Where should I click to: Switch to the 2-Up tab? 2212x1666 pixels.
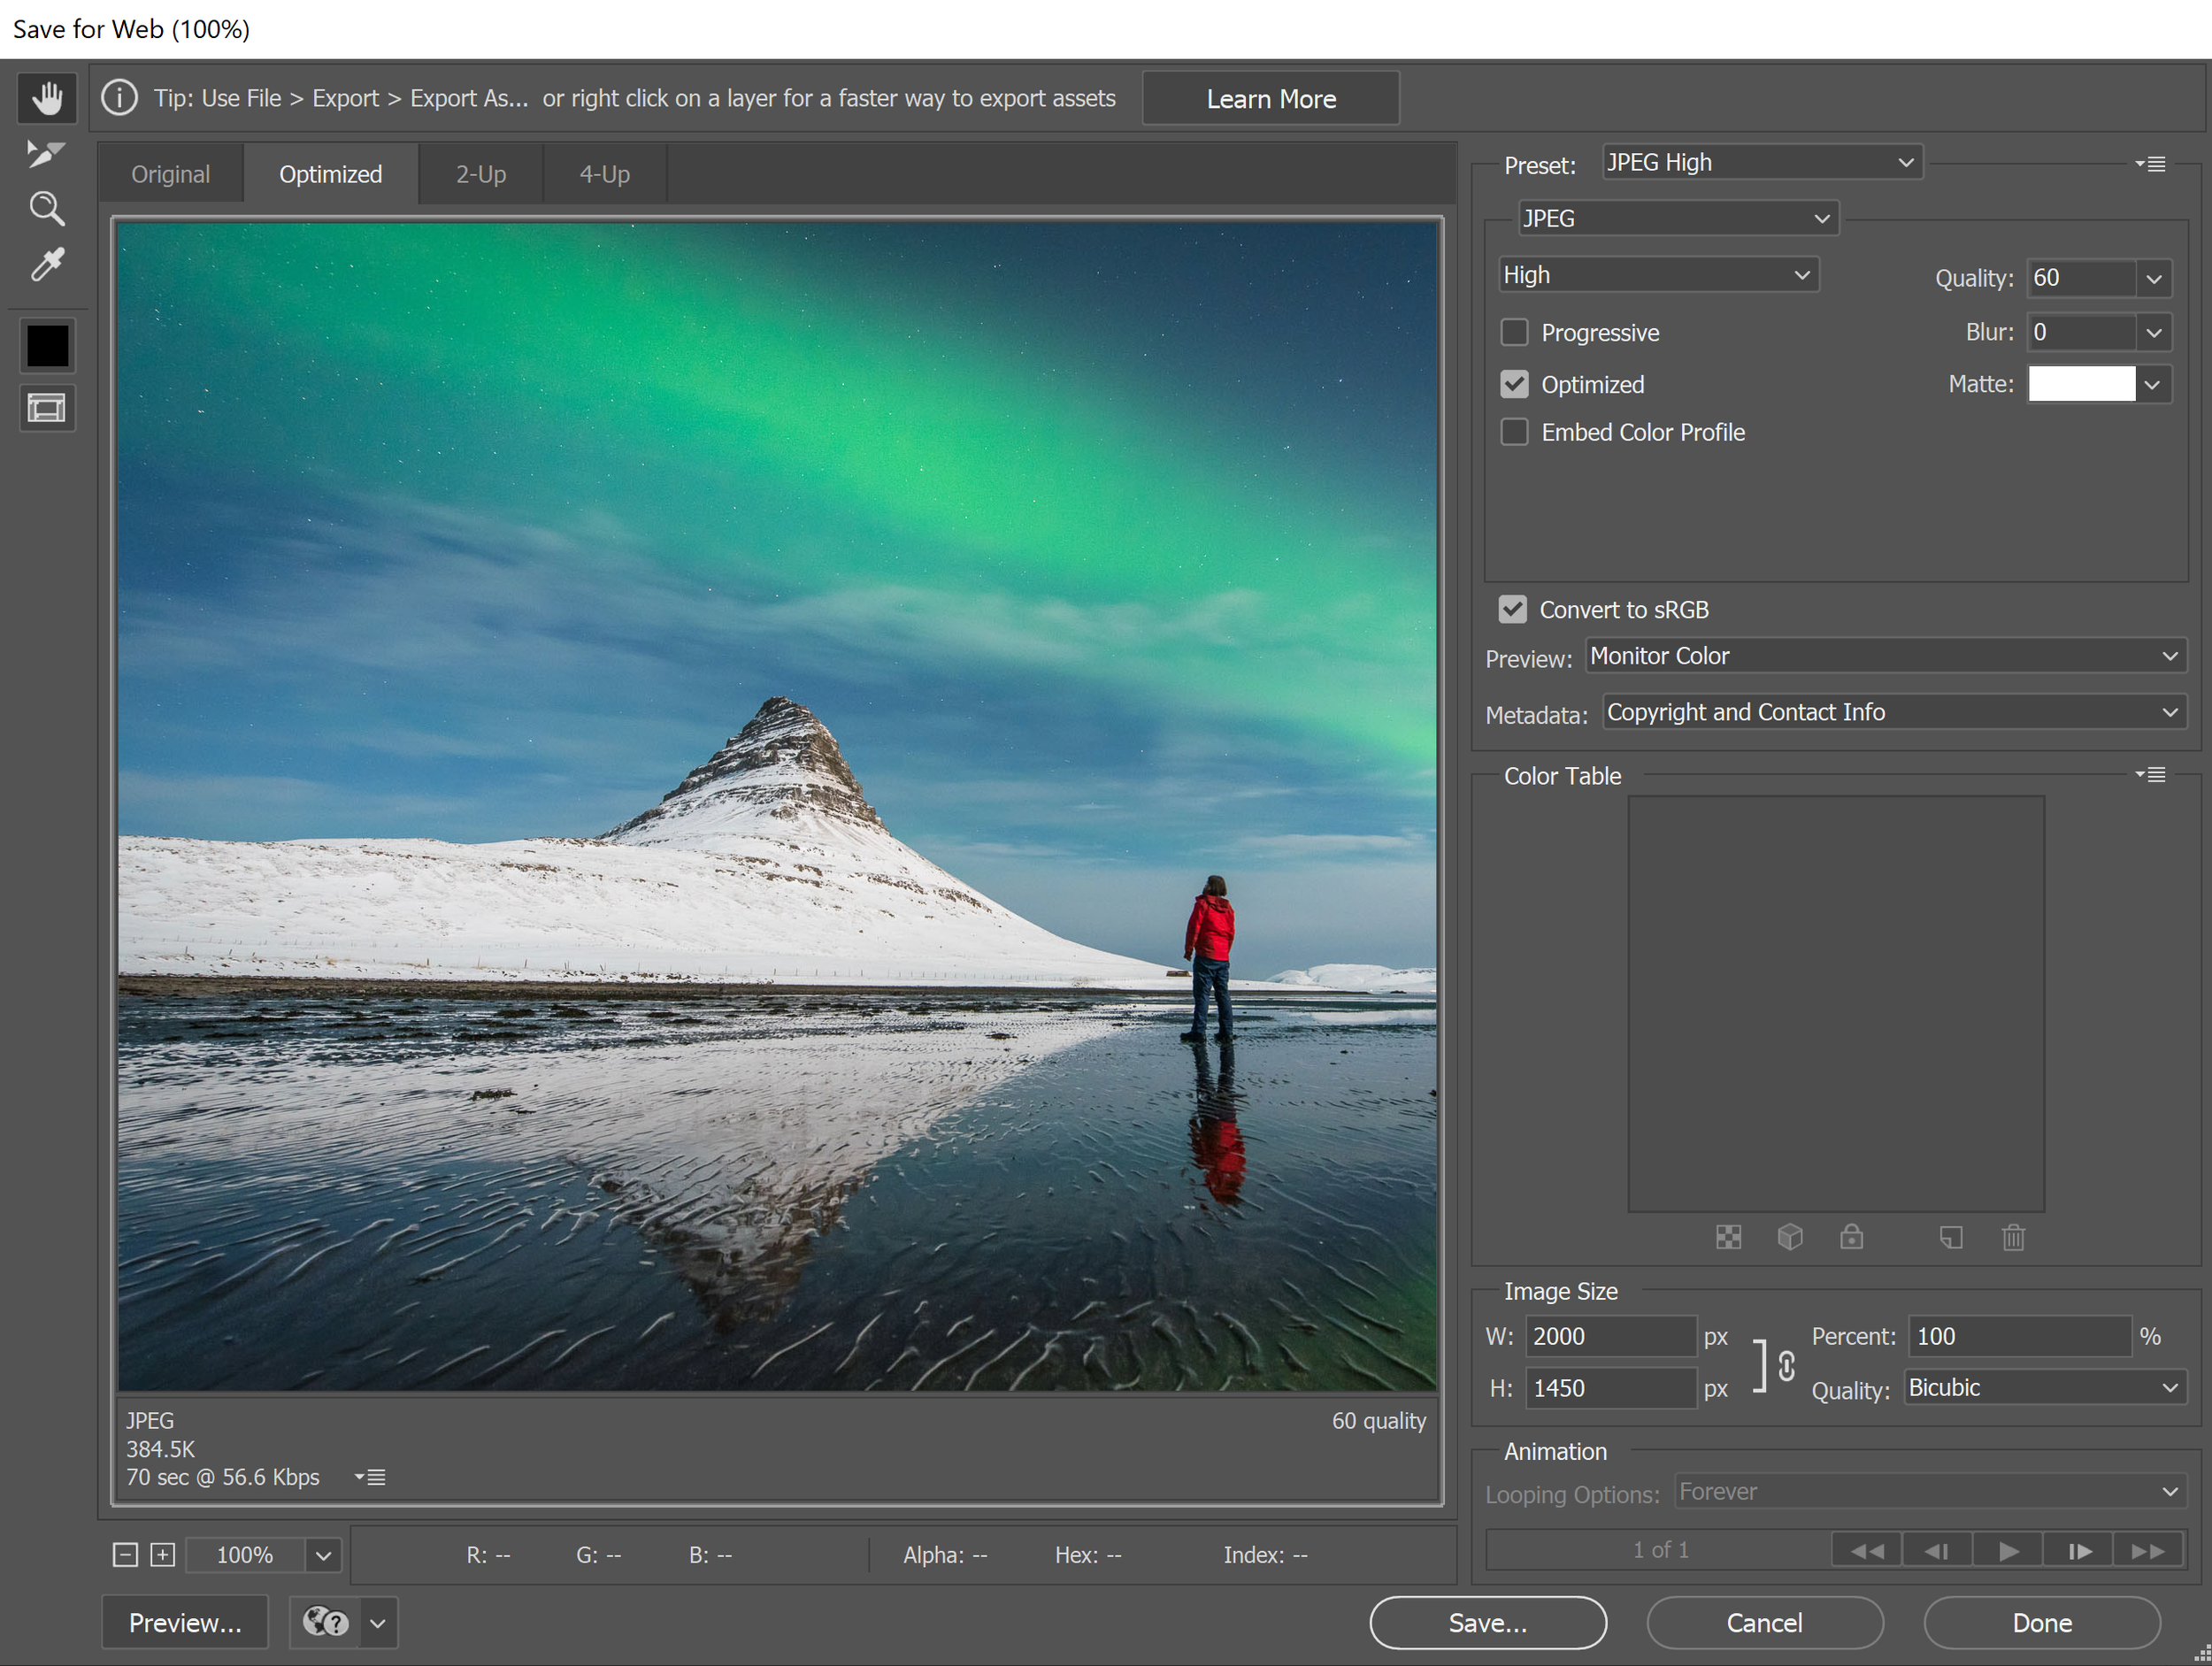tap(481, 174)
